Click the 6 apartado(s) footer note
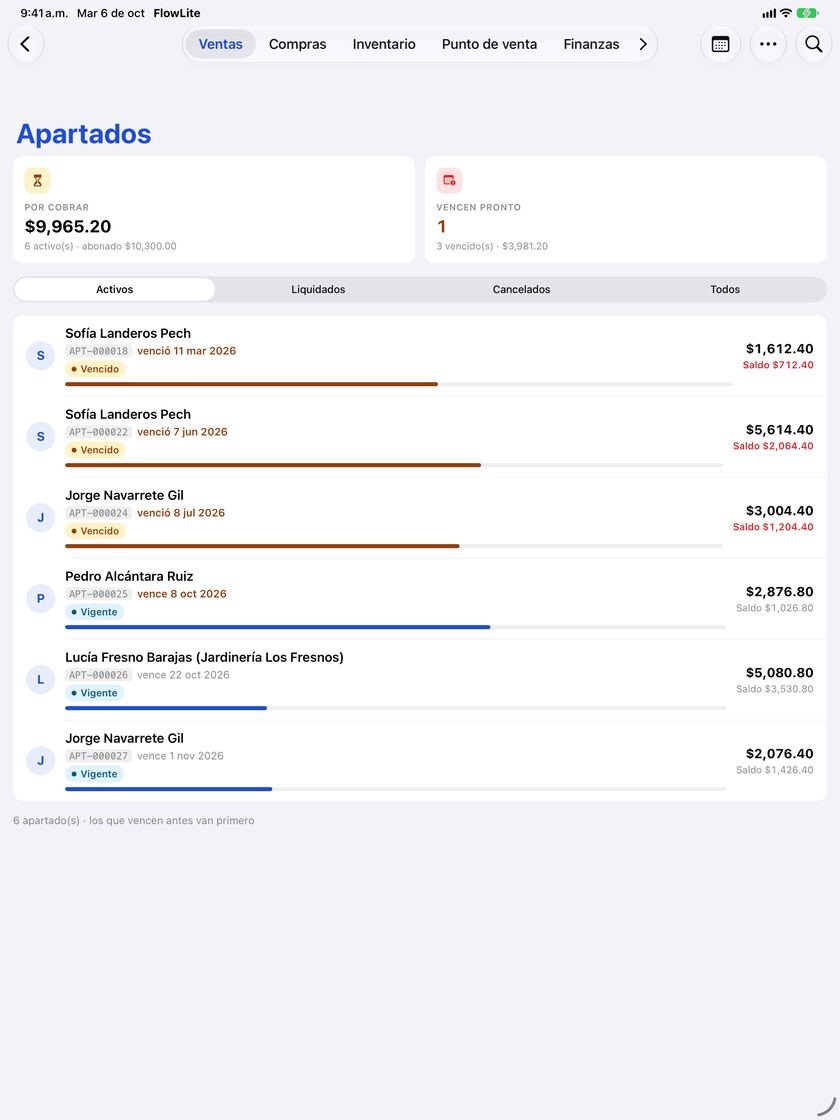840x1120 pixels. click(134, 821)
